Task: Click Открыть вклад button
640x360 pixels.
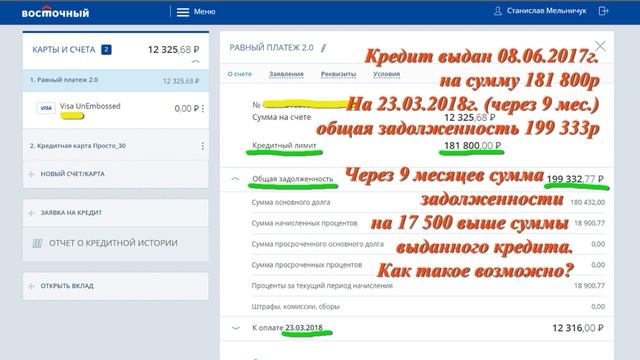Action: [x=116, y=286]
